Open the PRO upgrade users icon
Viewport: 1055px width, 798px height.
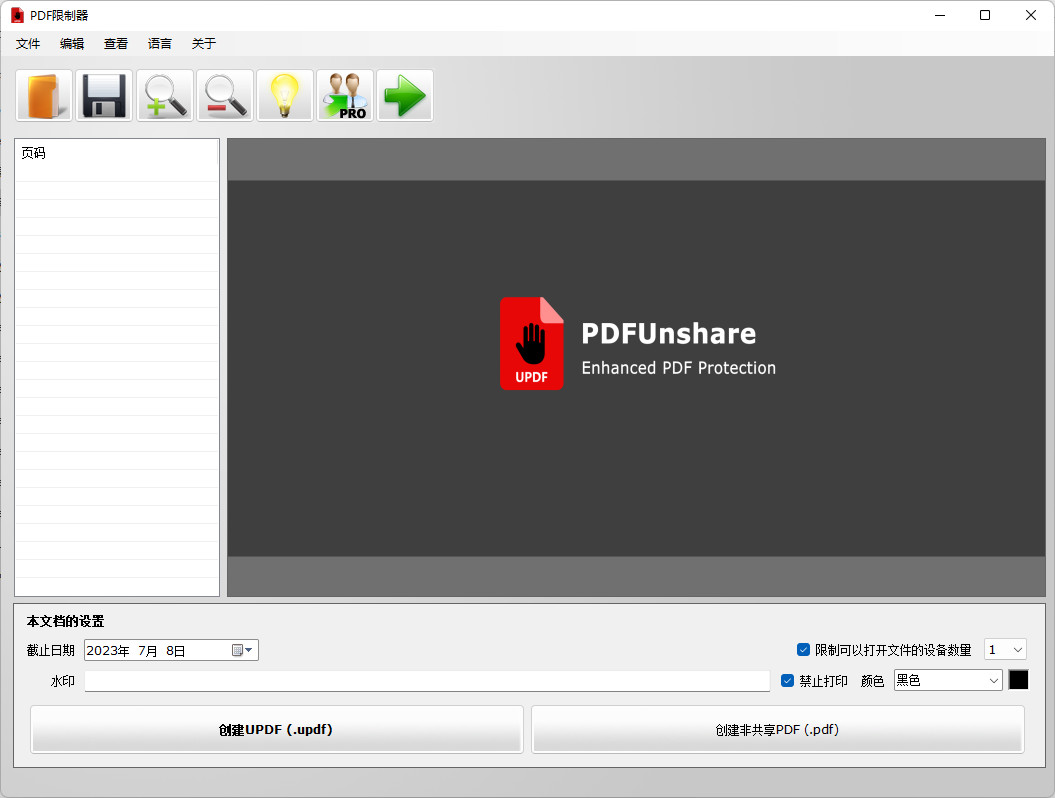[345, 96]
